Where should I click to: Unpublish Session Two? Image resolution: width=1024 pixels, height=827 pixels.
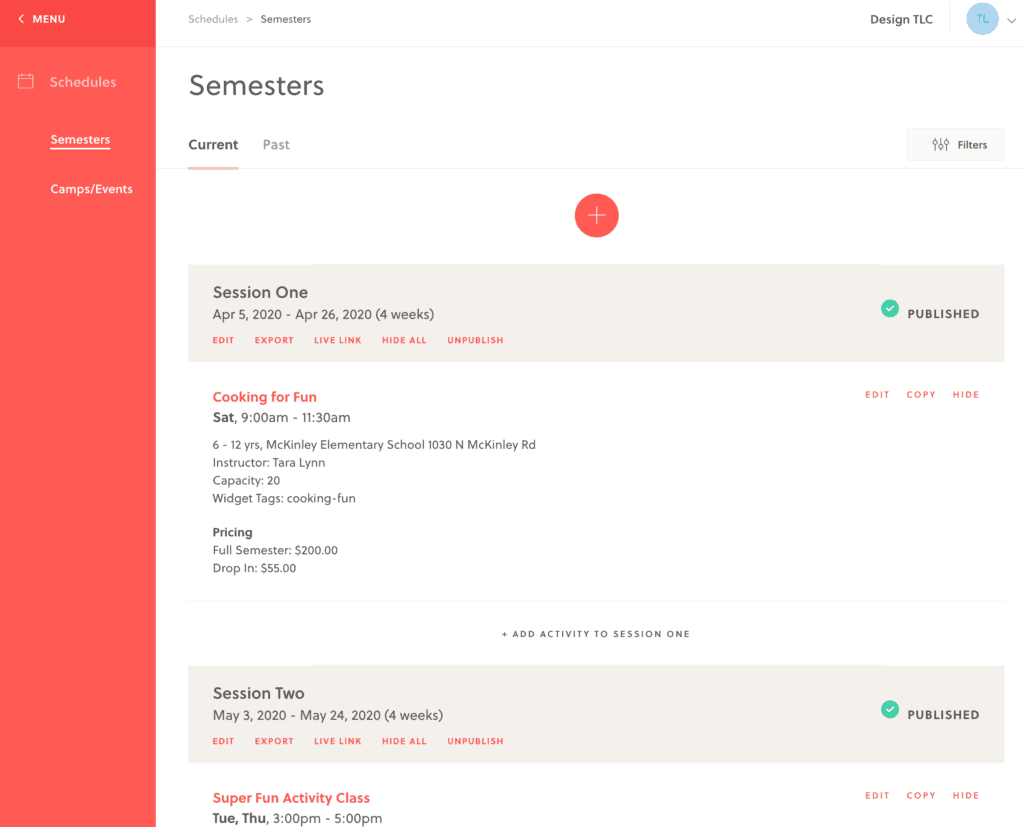(475, 742)
